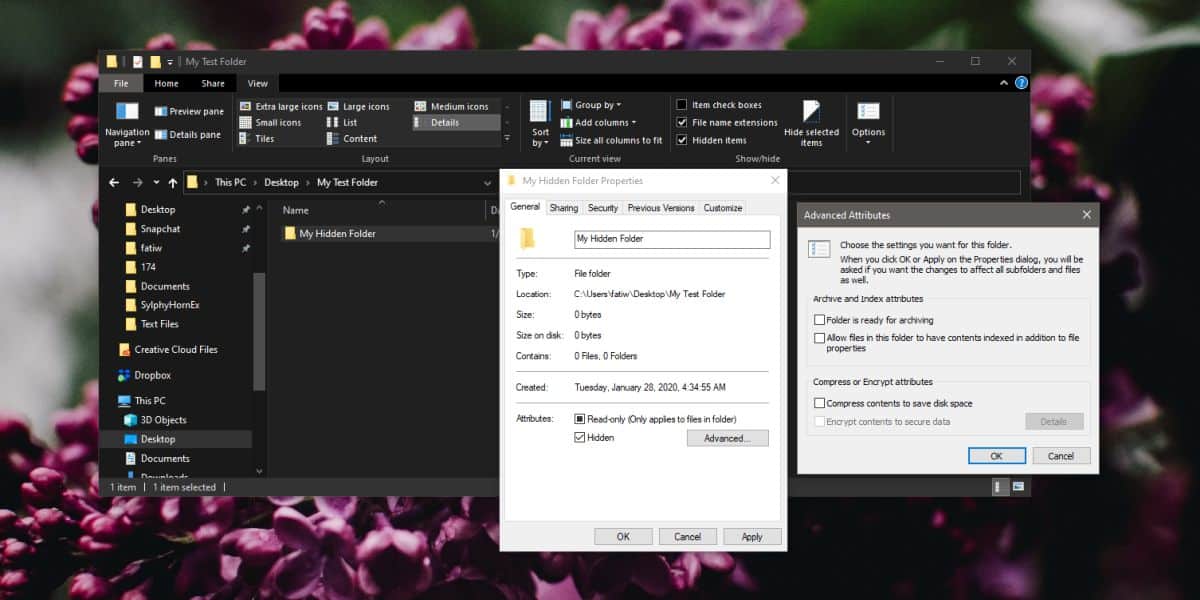Click Cancel in Advanced Attributes
The width and height of the screenshot is (1200, 600).
pos(1061,456)
